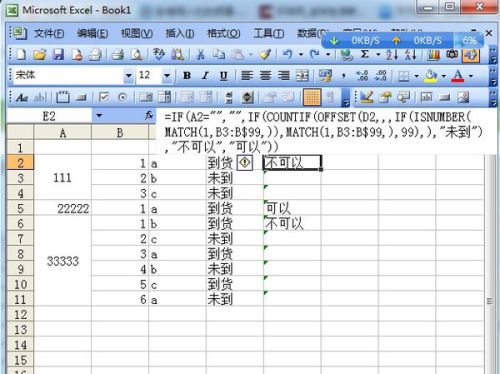Apply comma style to cells
The width and height of the screenshot is (500, 374).
tap(344, 77)
